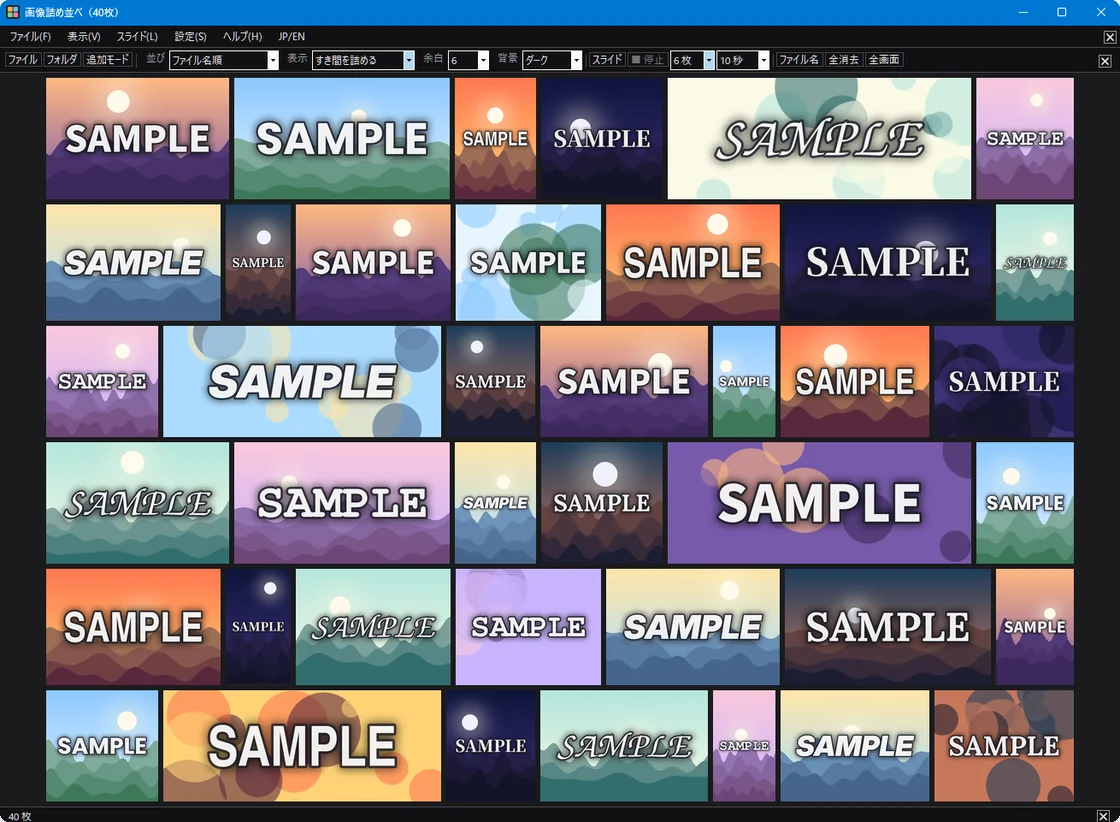
Task: Select the white thumbnail with green circles
Action: 529,263
